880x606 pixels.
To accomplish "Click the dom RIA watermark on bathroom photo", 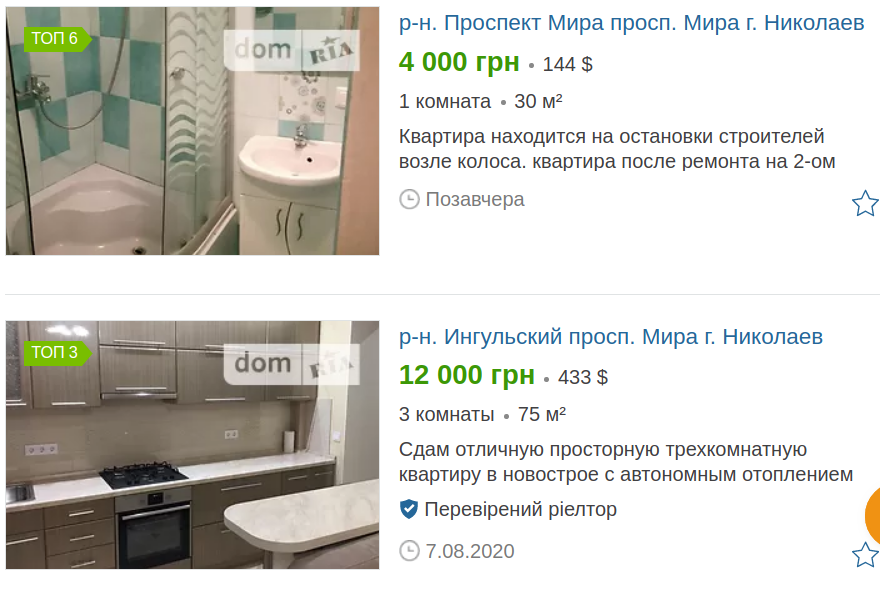I will [x=291, y=50].
